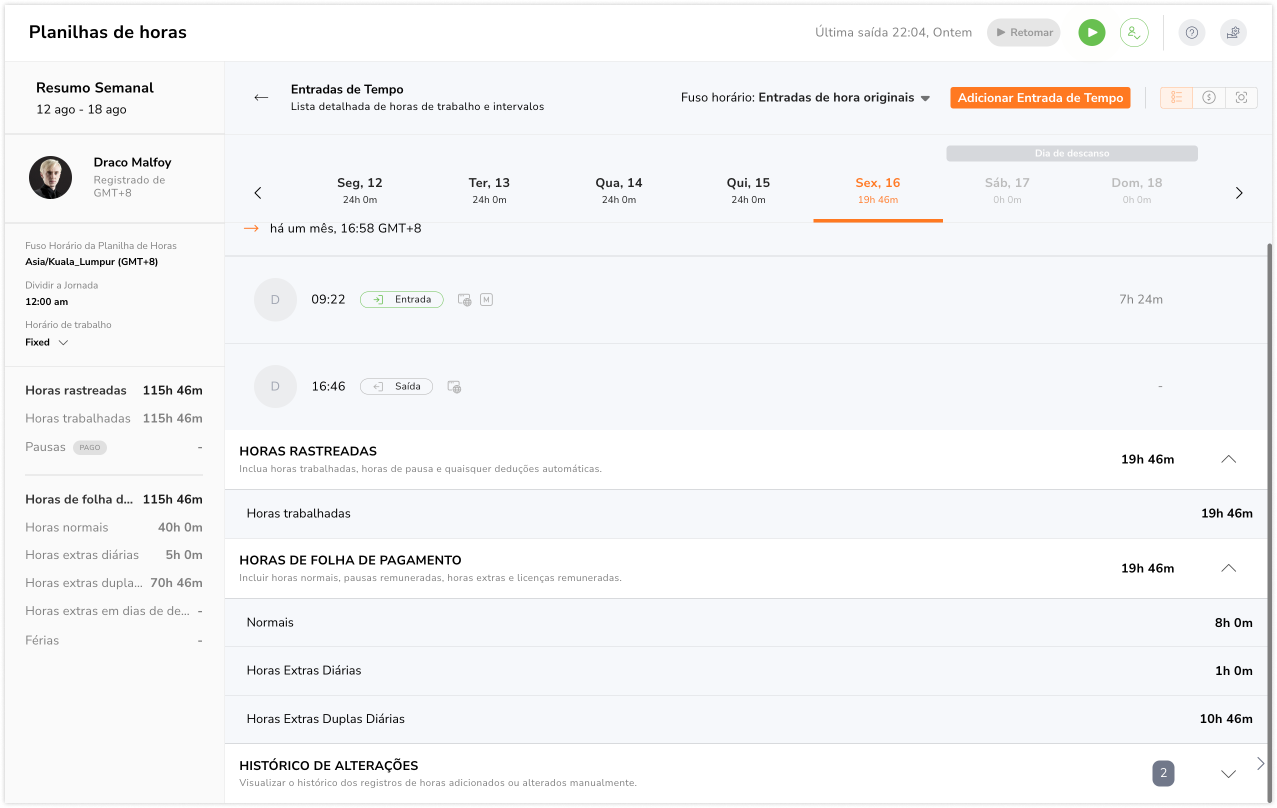This screenshot has height=808, width=1277.
Task: Click Draco Malfoy's profile photo
Action: tap(50, 177)
